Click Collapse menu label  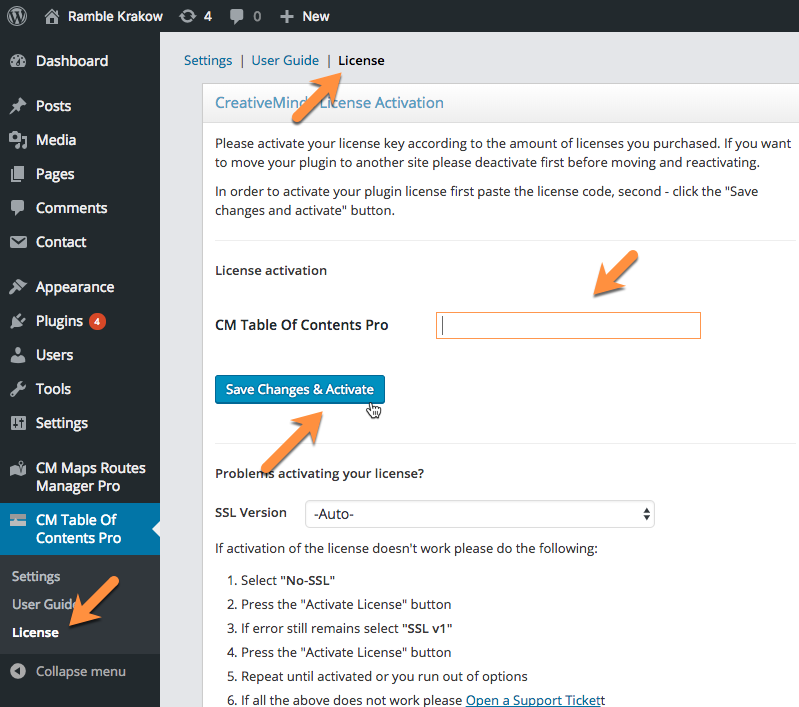[x=81, y=672]
